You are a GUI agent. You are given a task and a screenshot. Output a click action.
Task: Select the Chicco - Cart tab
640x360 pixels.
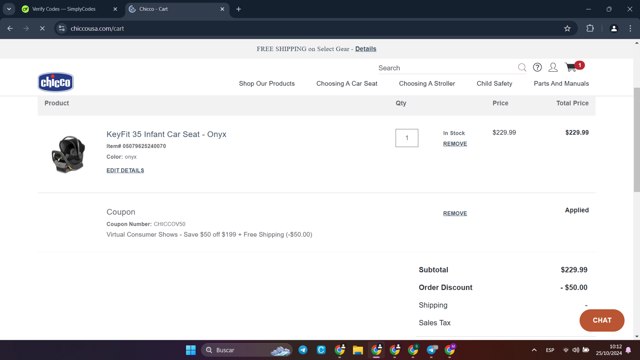(176, 9)
